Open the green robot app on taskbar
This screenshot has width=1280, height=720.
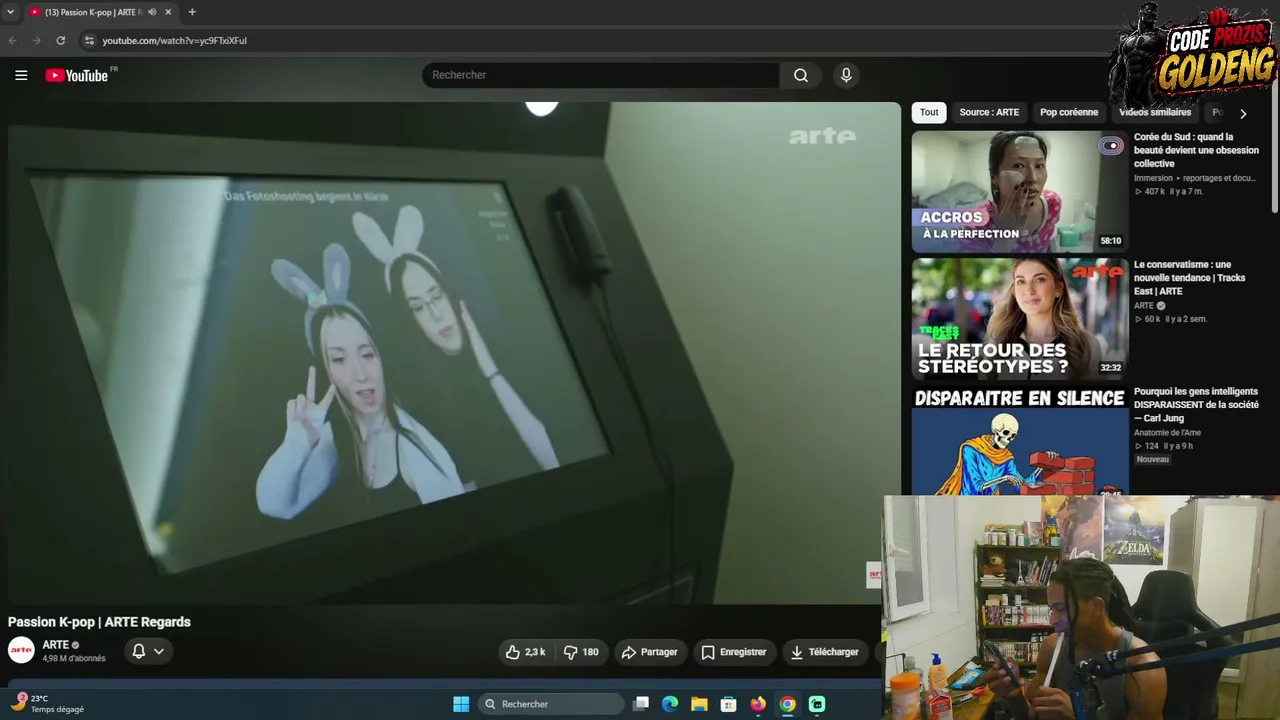tap(817, 704)
